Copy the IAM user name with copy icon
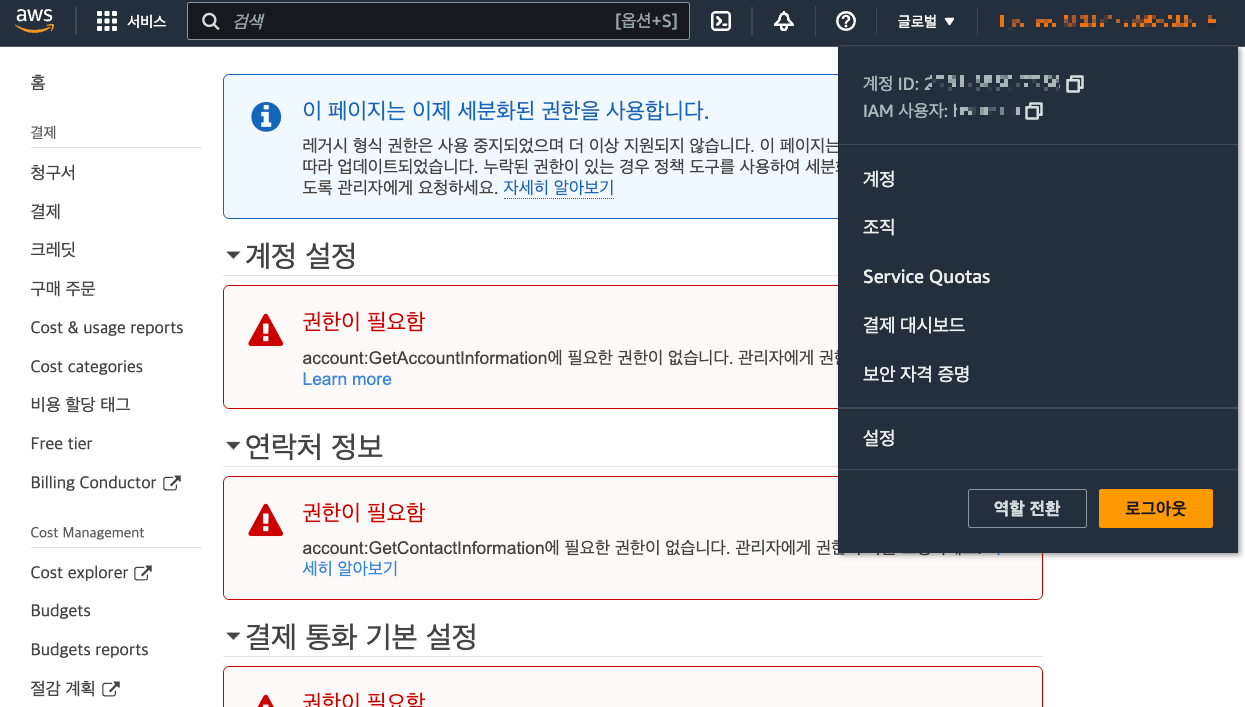Screen dimensions: 1245x707 (x=1034, y=111)
